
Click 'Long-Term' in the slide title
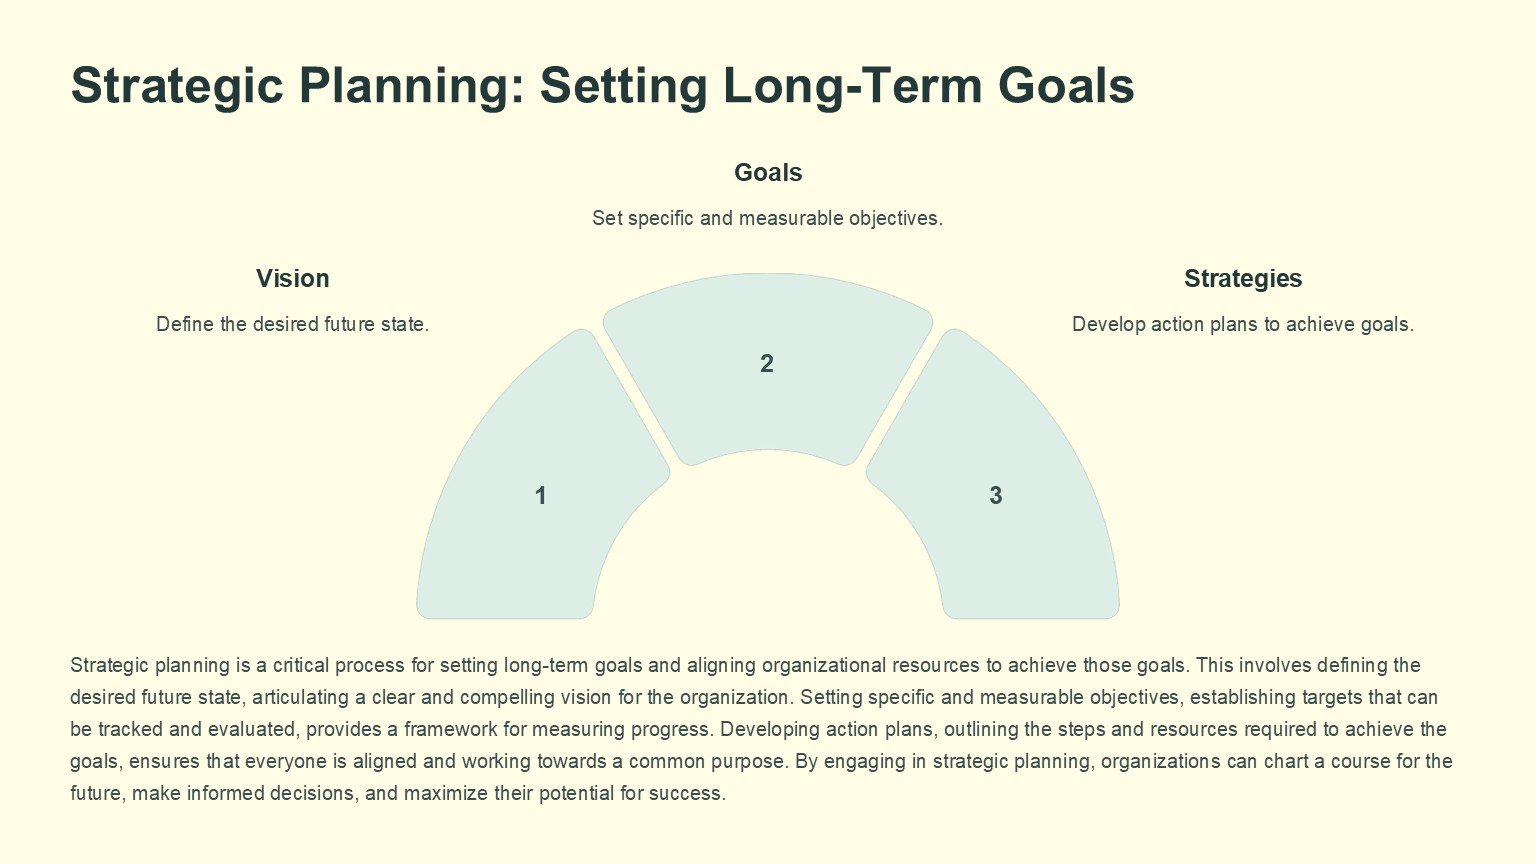[852, 86]
